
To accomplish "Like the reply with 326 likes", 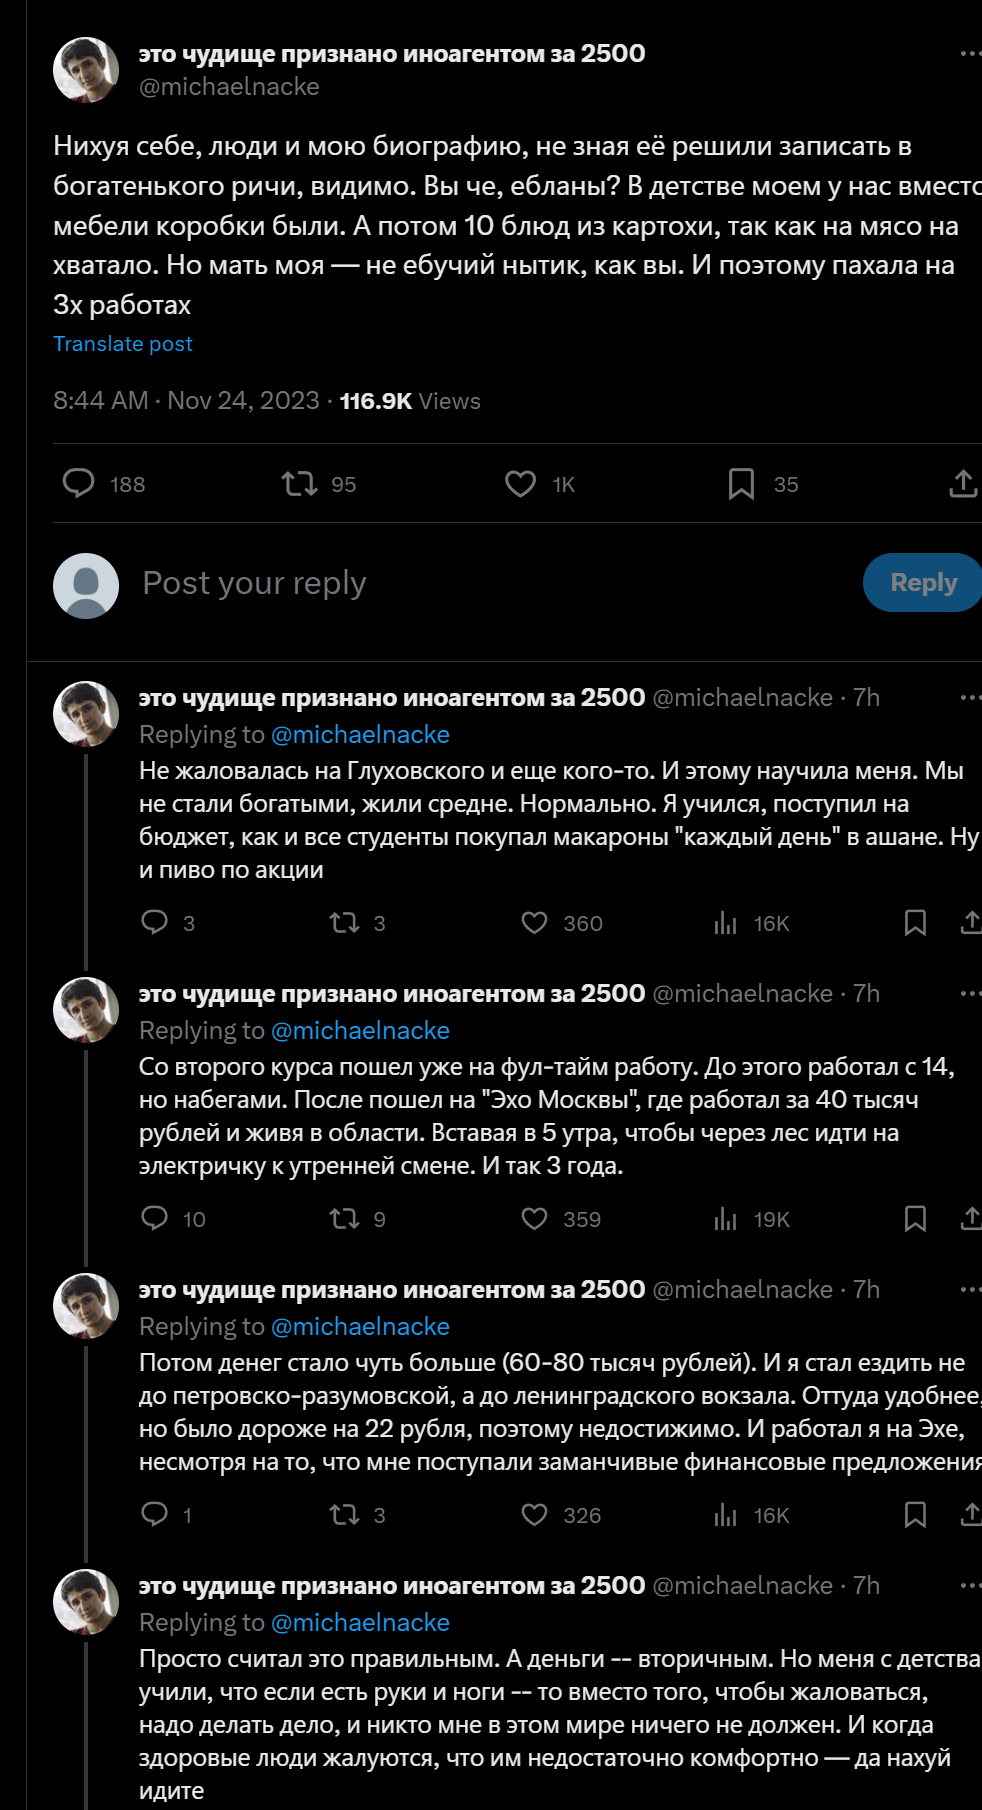I will click(x=535, y=1515).
